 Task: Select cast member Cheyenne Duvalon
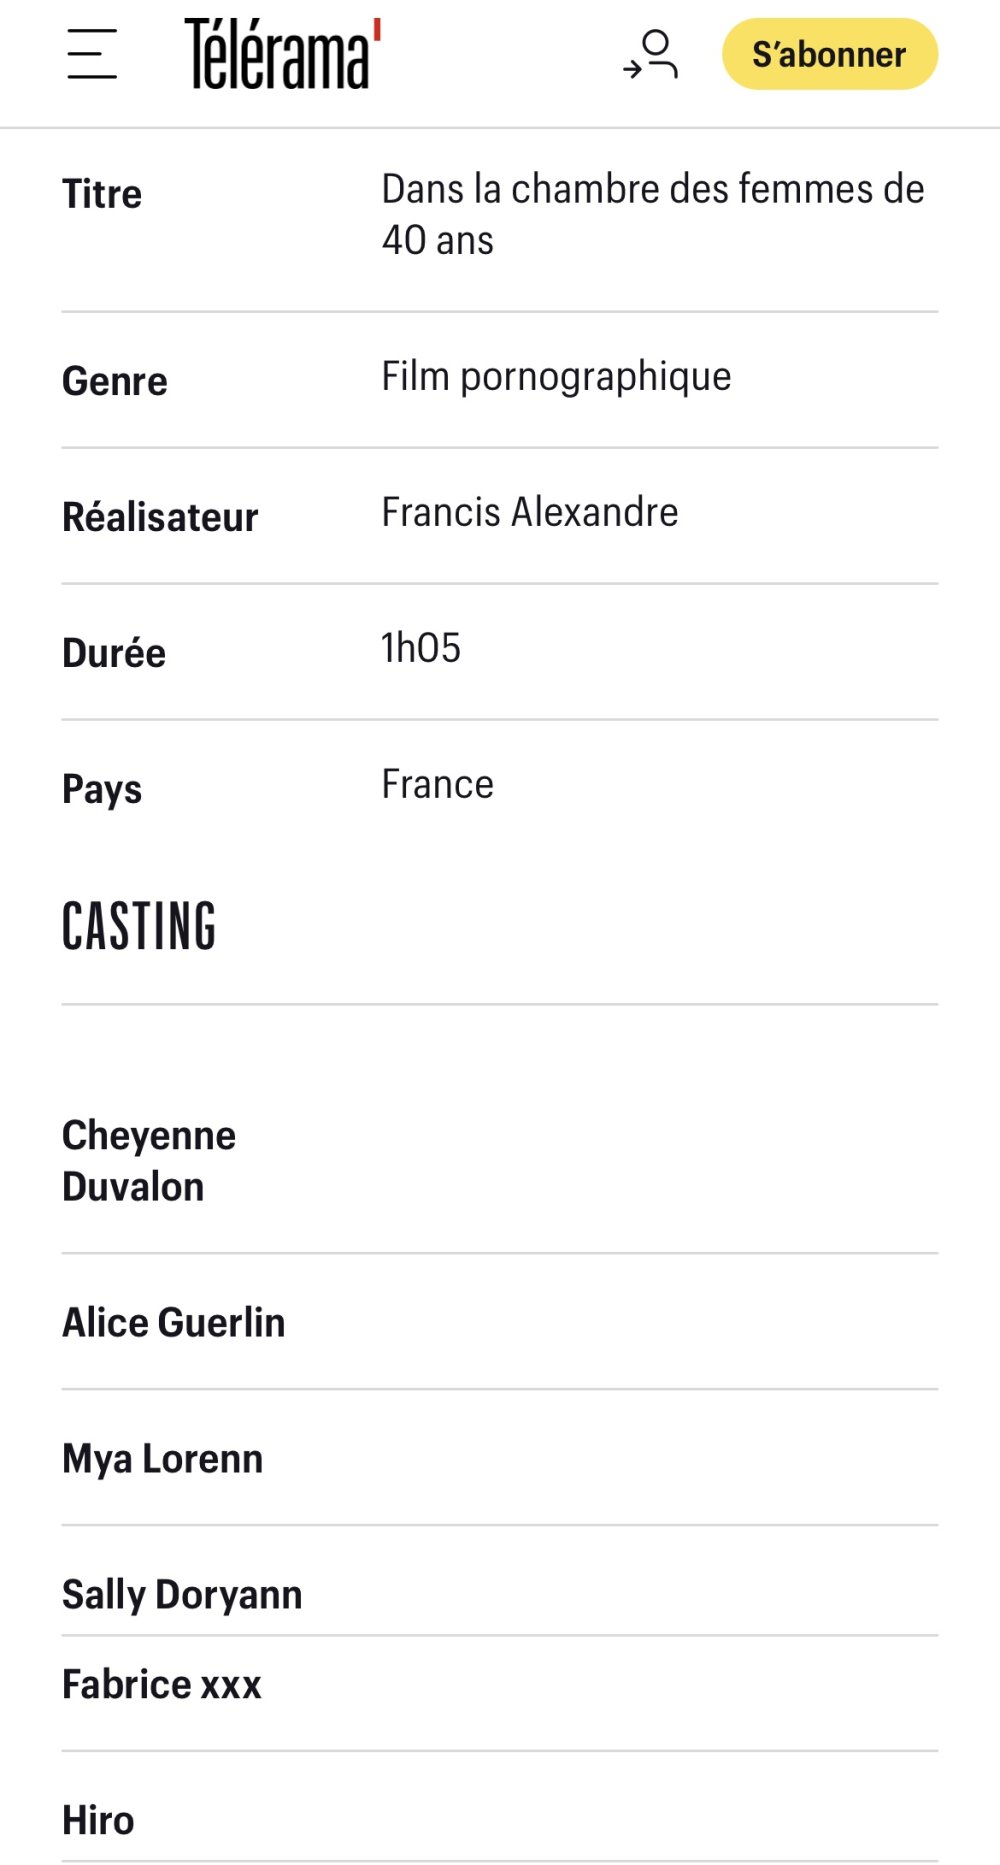149,1161
